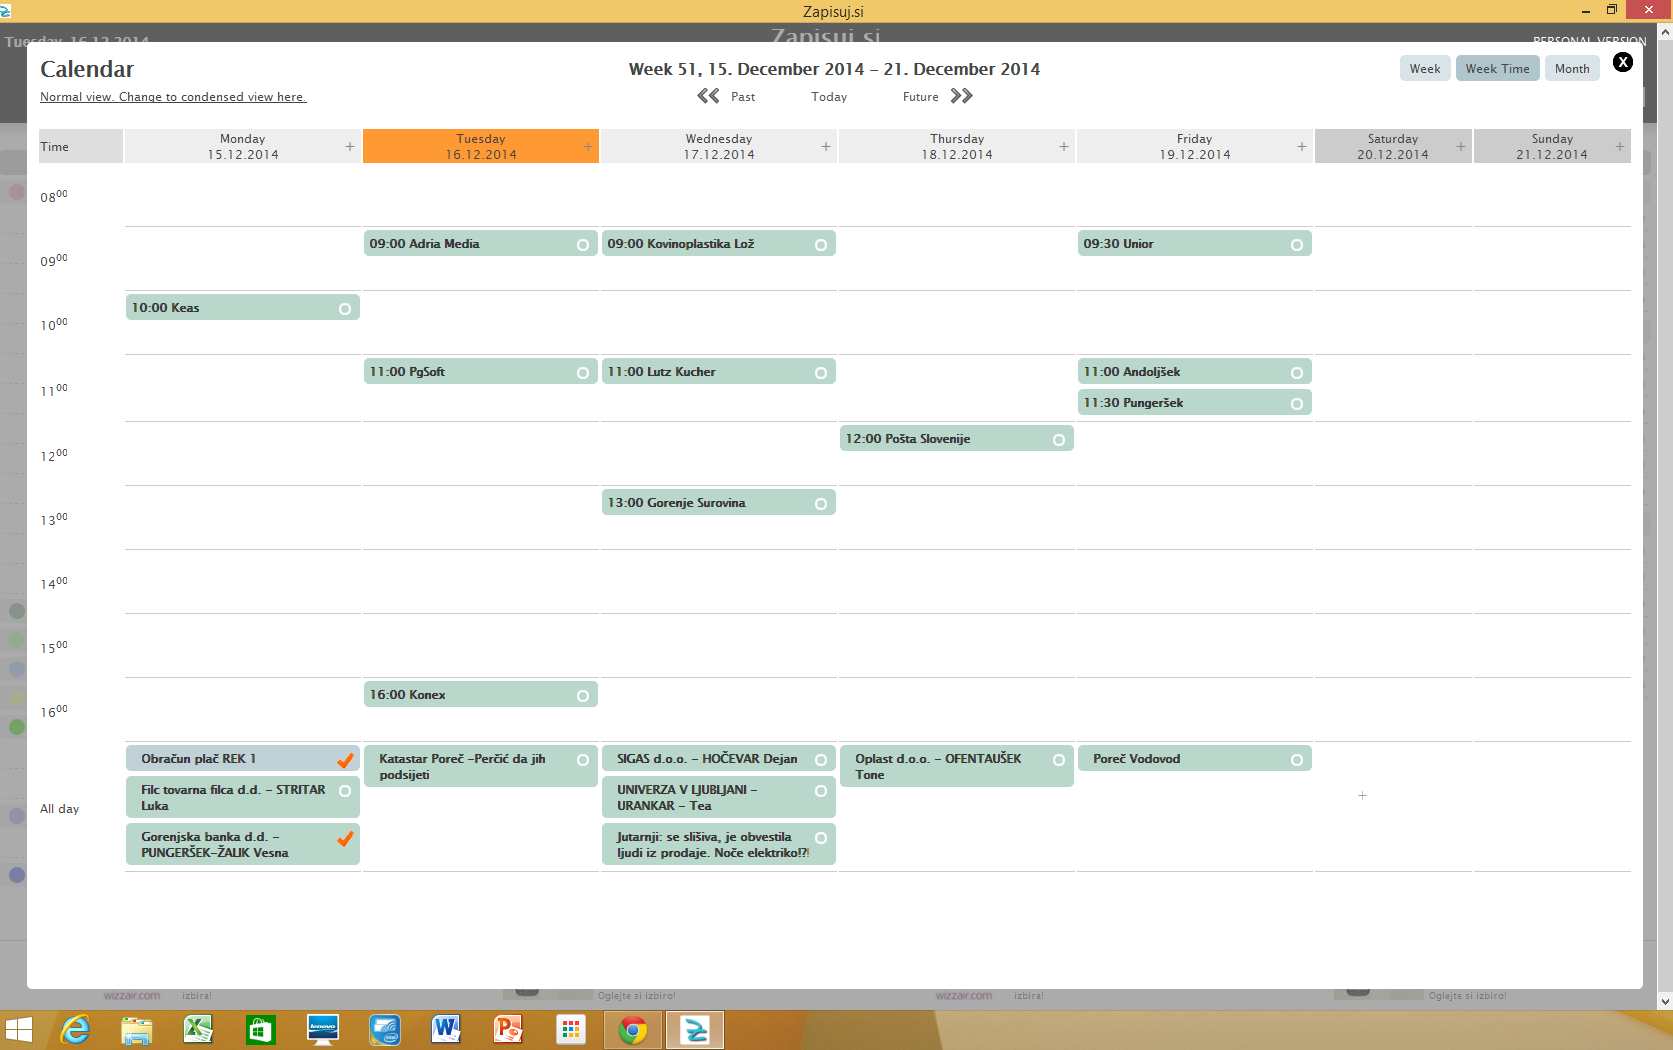The height and width of the screenshot is (1050, 1673).
Task: Click the vertical scrollbar down arrow
Action: coord(1665,1000)
